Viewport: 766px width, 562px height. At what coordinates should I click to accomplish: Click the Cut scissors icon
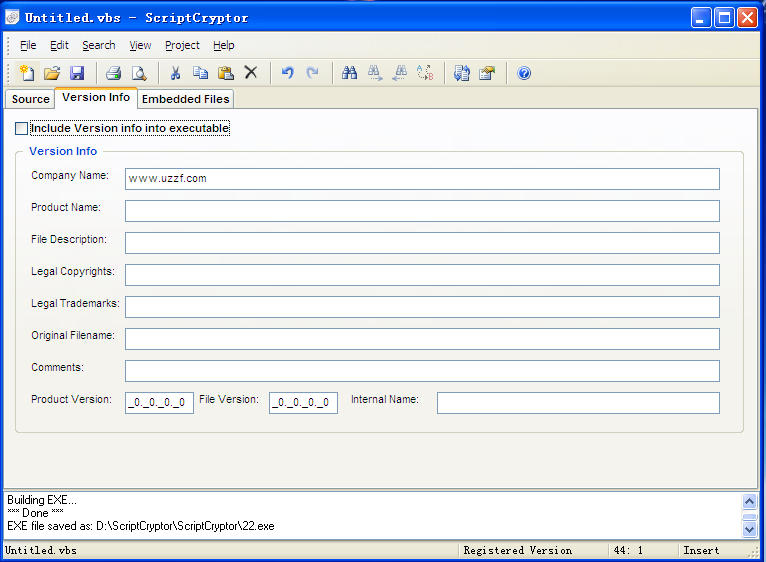[175, 73]
